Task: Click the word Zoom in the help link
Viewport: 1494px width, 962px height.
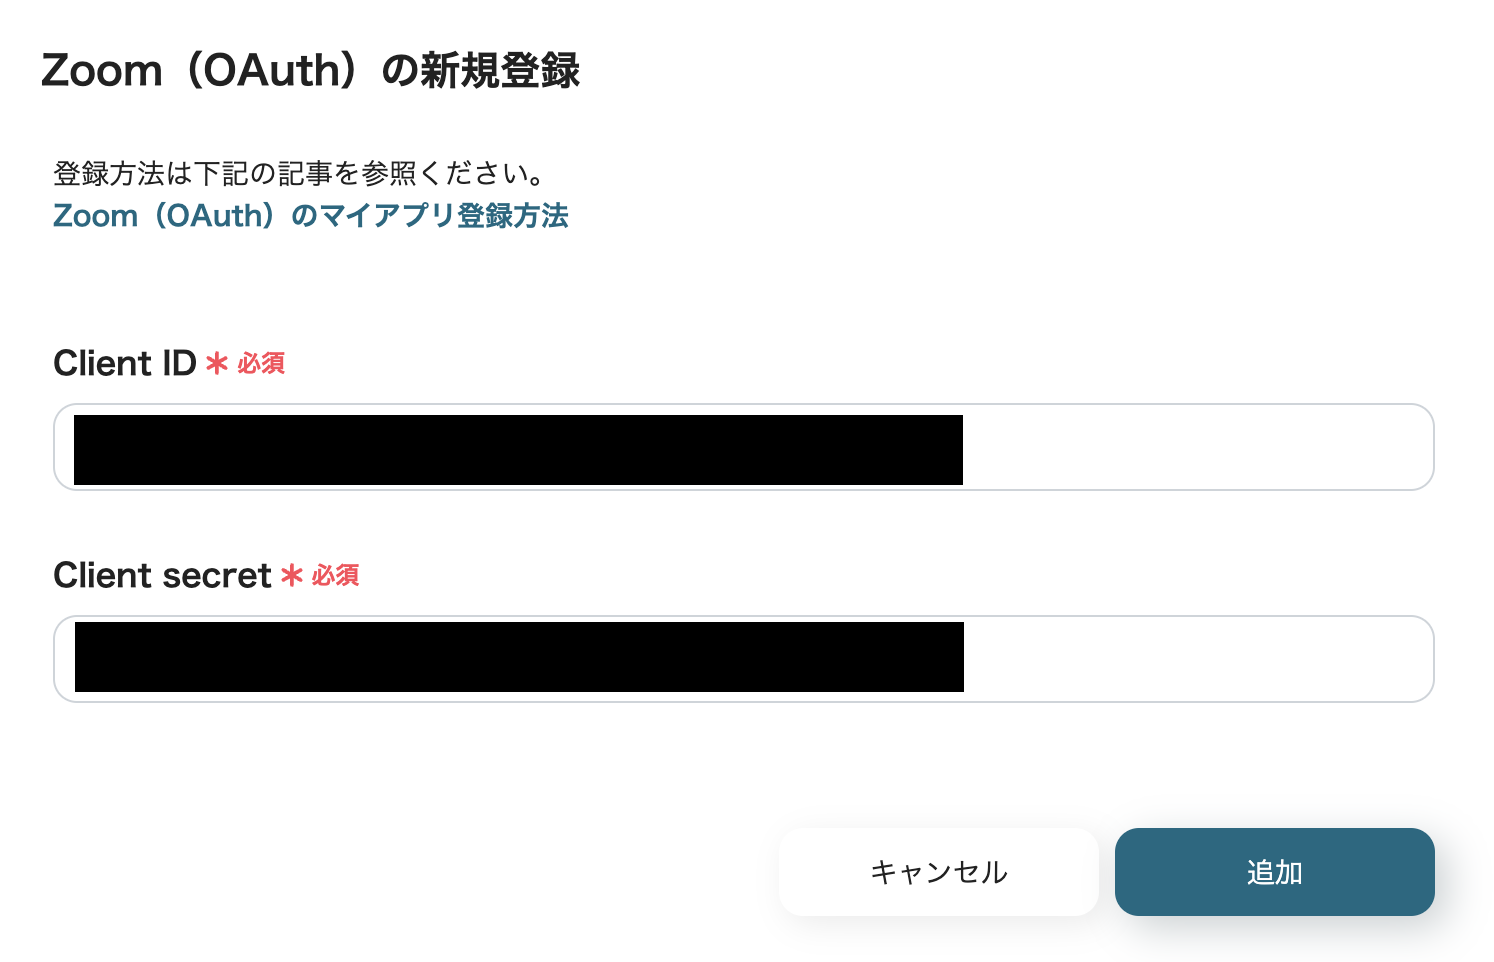Action: click(95, 216)
